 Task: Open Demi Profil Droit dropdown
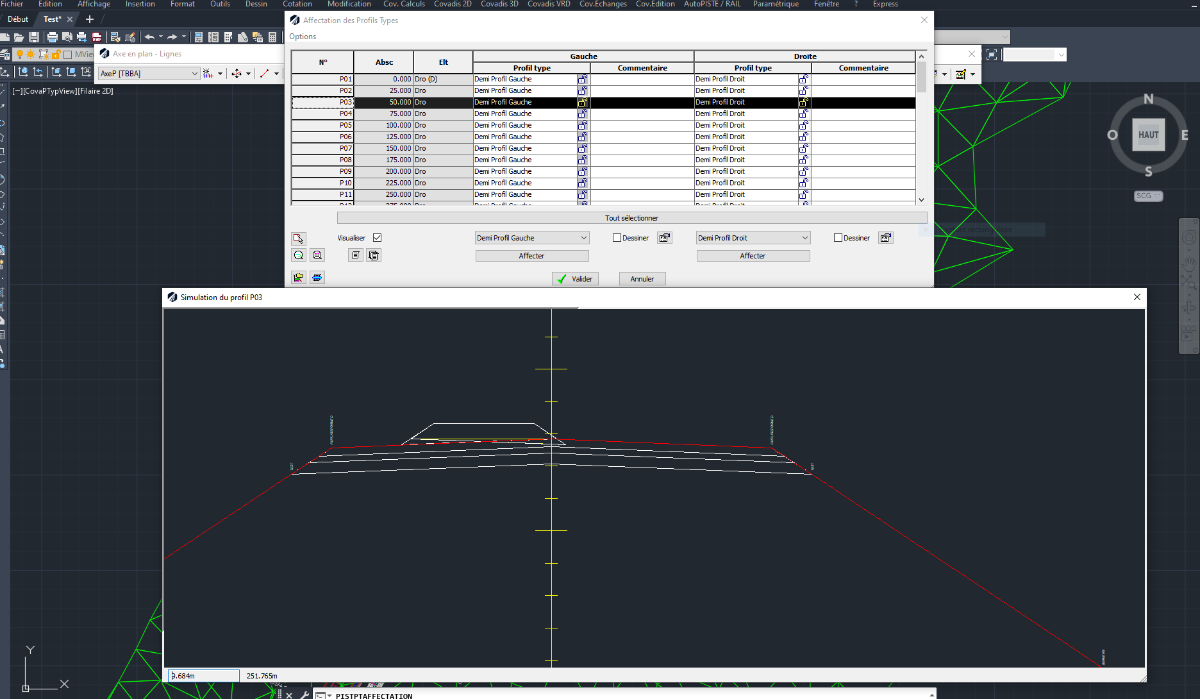(753, 238)
